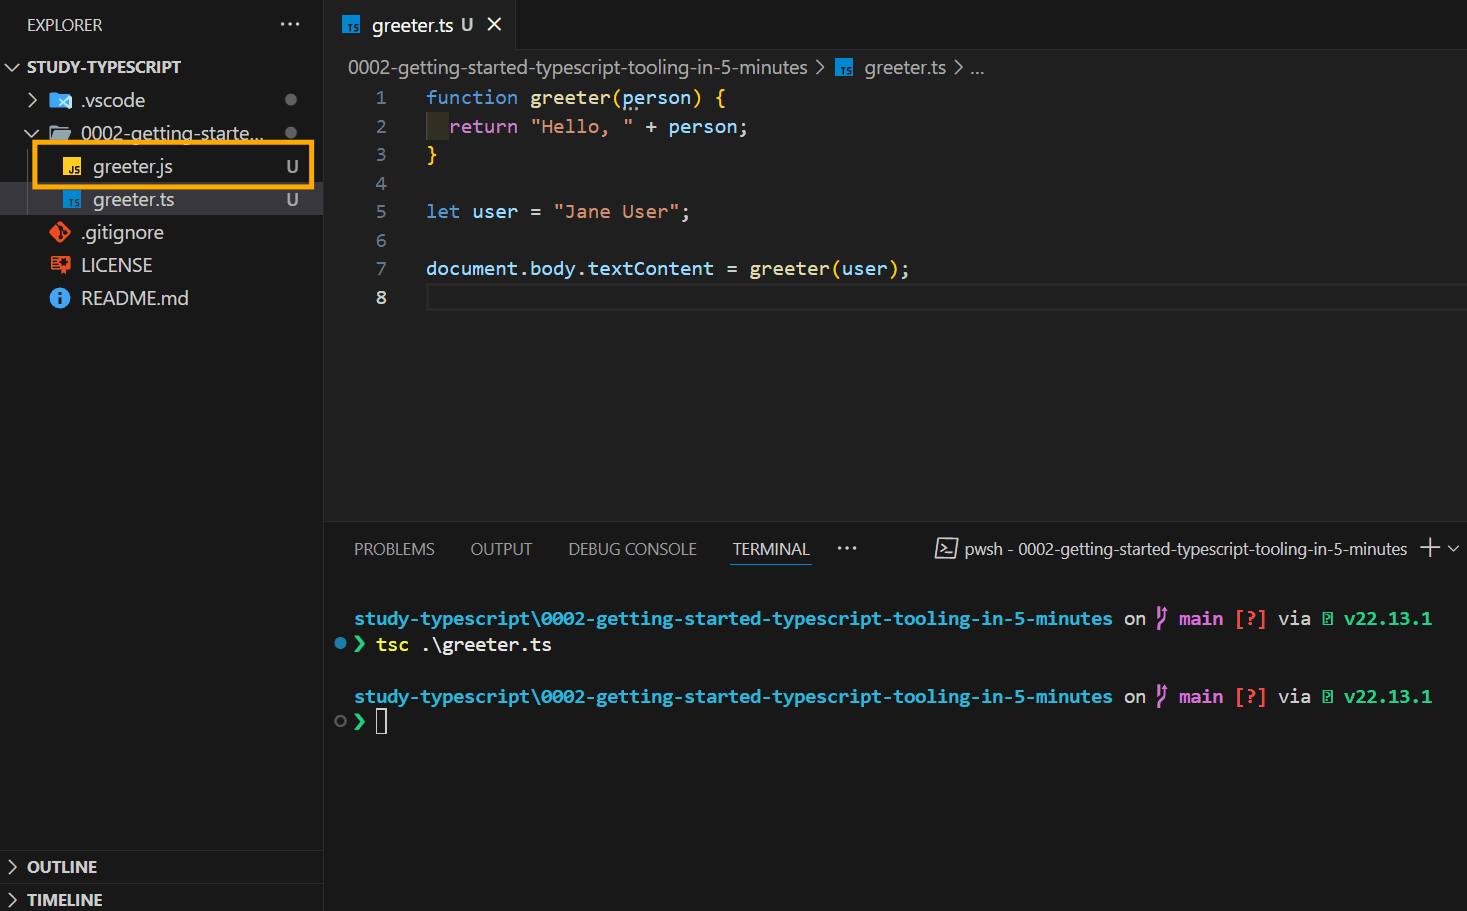Click the terminal prompt input cursor
The height and width of the screenshot is (911, 1467).
pos(381,721)
